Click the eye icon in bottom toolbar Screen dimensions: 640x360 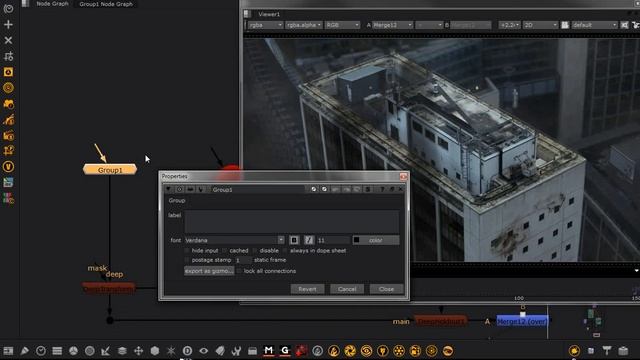pyautogui.click(x=203, y=351)
